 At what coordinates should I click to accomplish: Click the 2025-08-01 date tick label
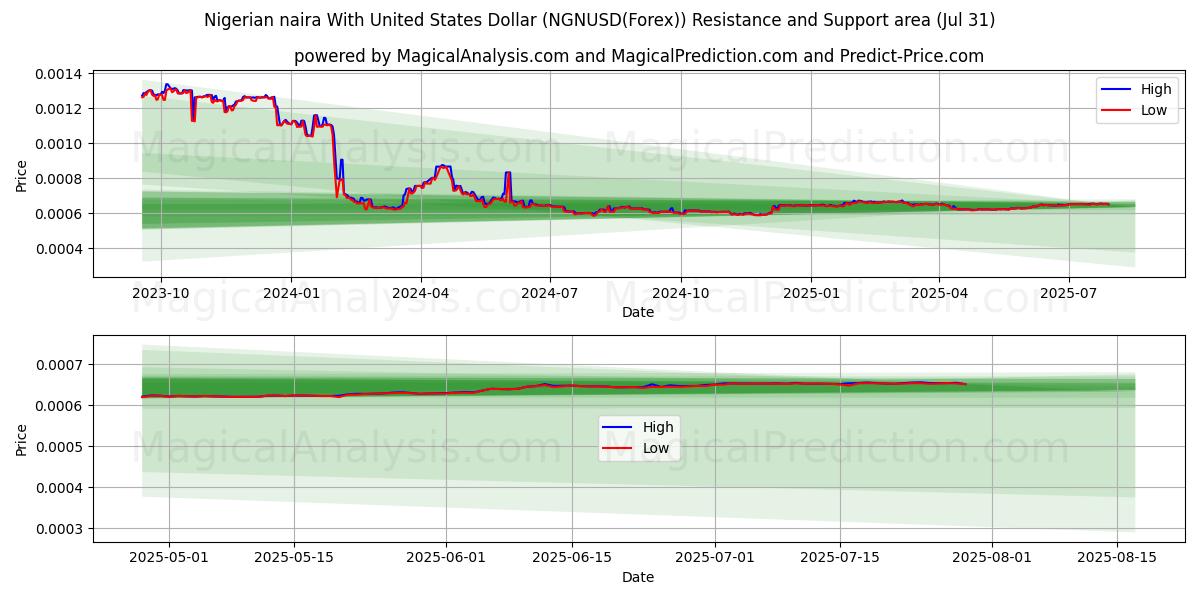(993, 558)
